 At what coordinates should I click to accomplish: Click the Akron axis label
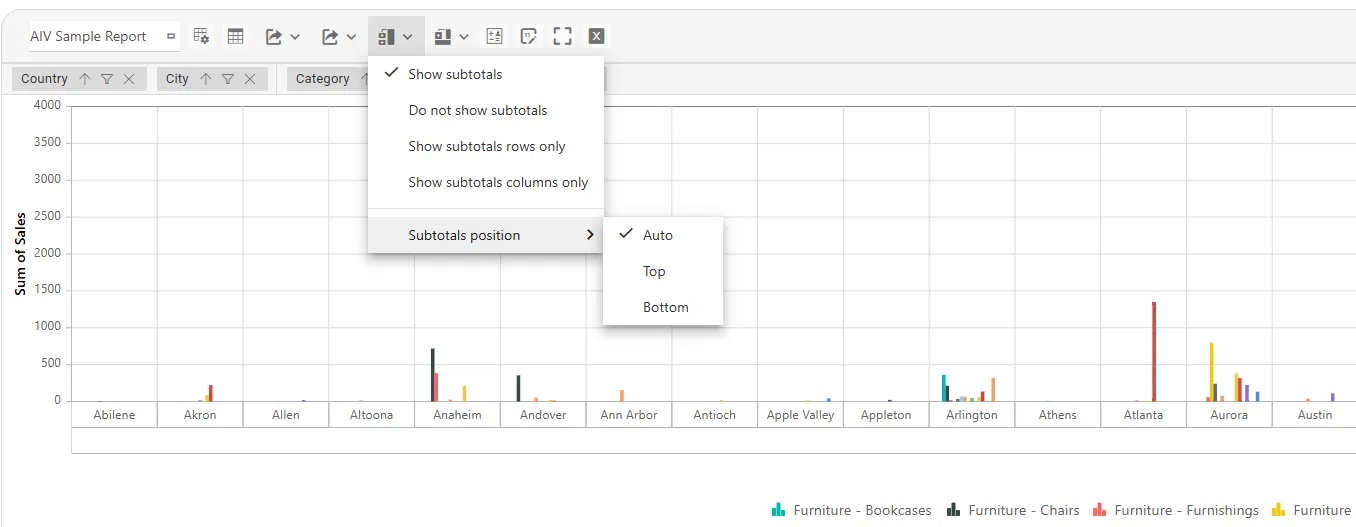click(x=200, y=415)
